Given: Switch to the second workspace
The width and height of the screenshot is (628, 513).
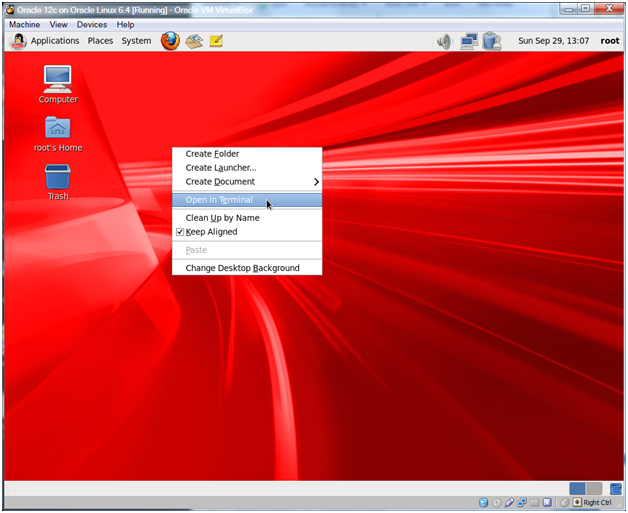Looking at the screenshot, I should pos(594,489).
